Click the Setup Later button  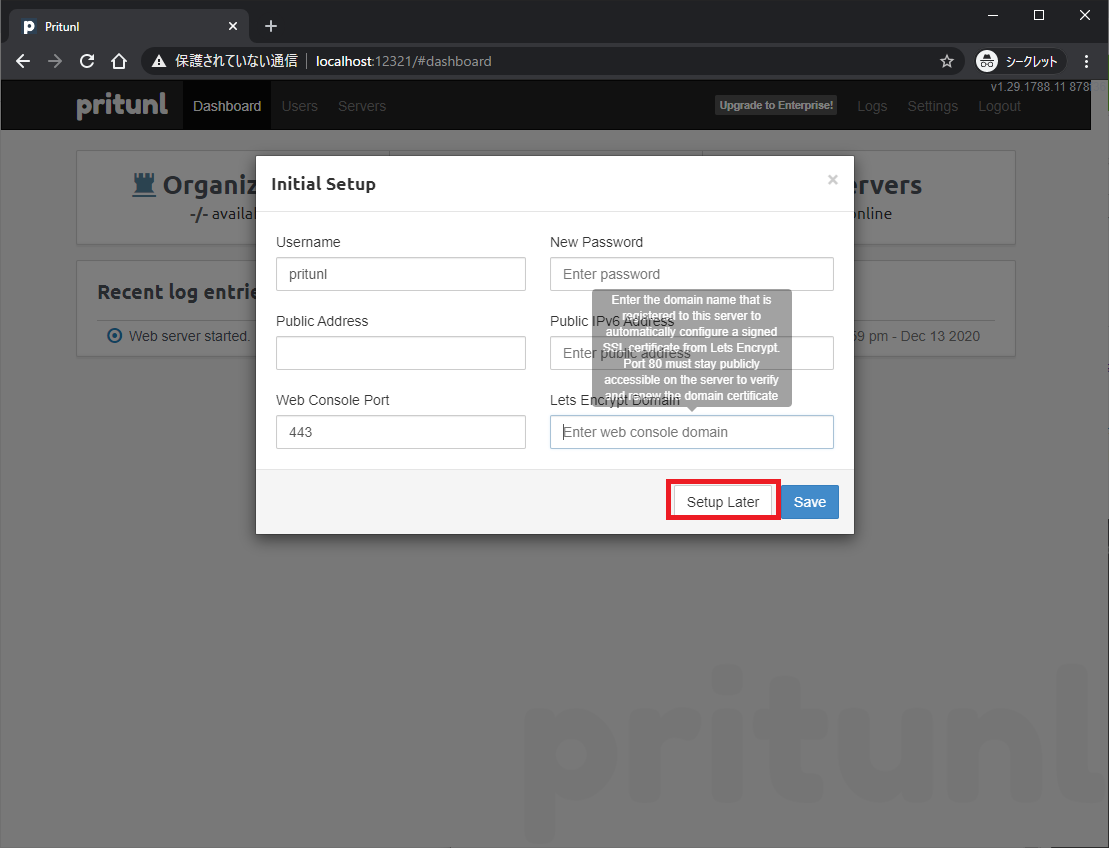(x=723, y=501)
